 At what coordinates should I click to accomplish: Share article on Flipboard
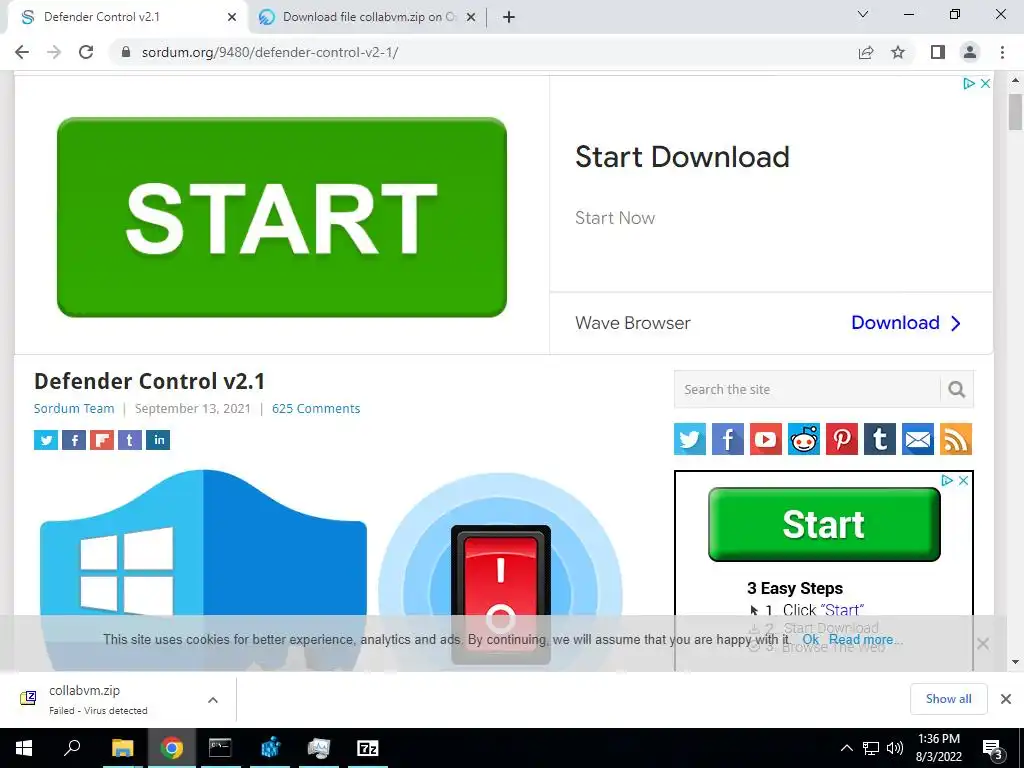coord(102,440)
